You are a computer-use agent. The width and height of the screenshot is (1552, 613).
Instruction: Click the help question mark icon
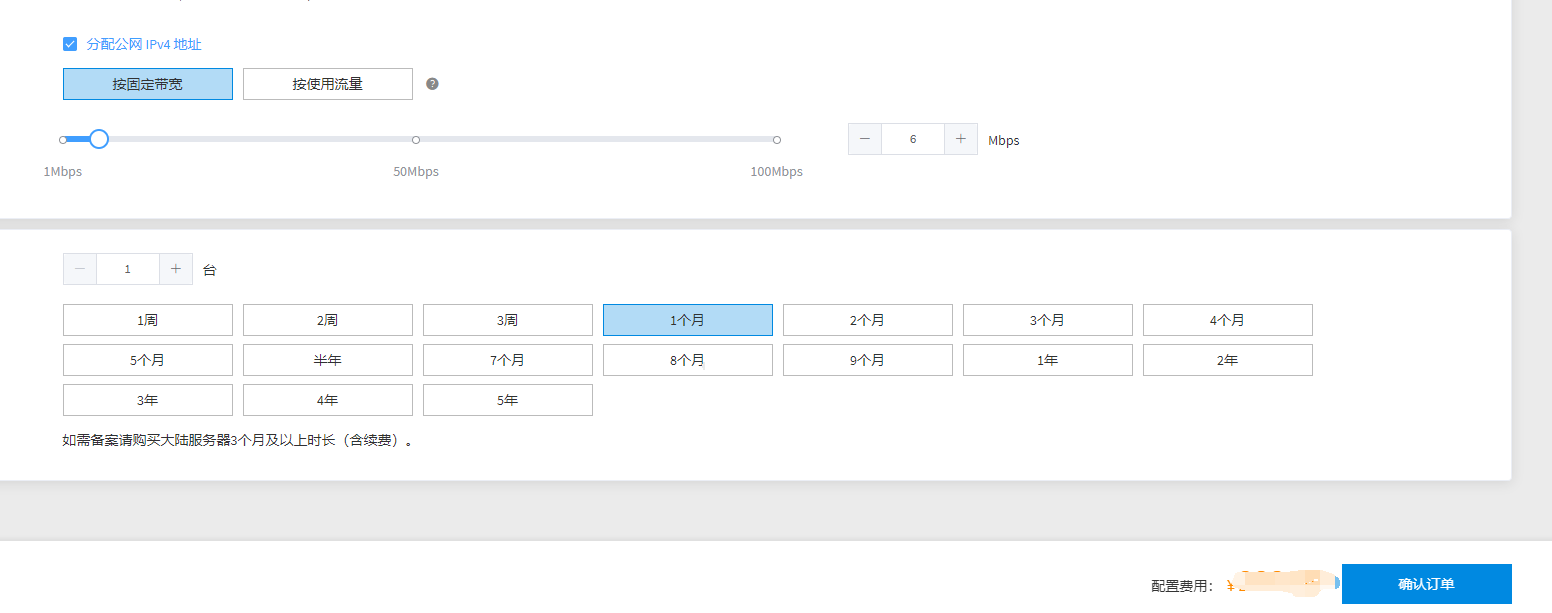pos(432,84)
